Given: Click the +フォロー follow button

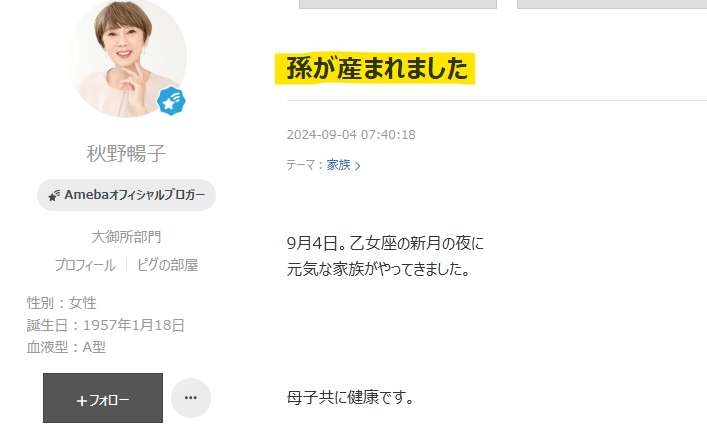Looking at the screenshot, I should (x=103, y=398).
